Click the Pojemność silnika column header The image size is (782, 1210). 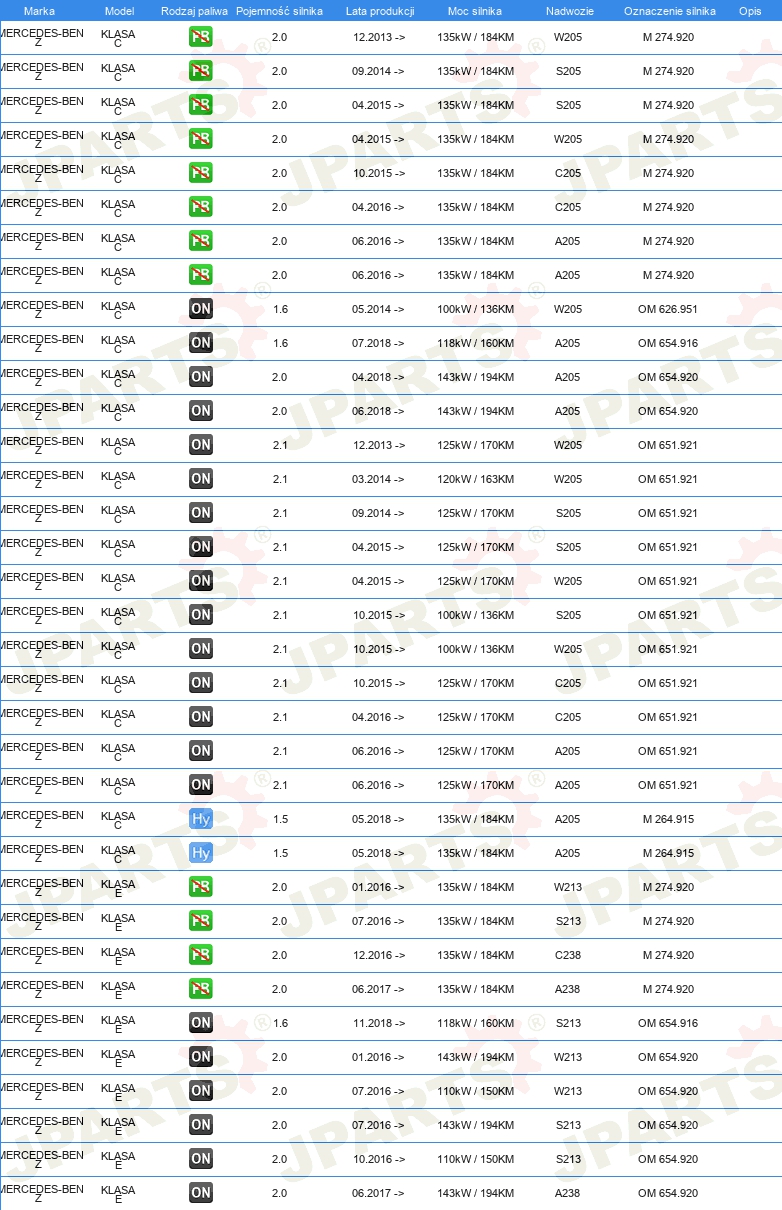(x=279, y=11)
